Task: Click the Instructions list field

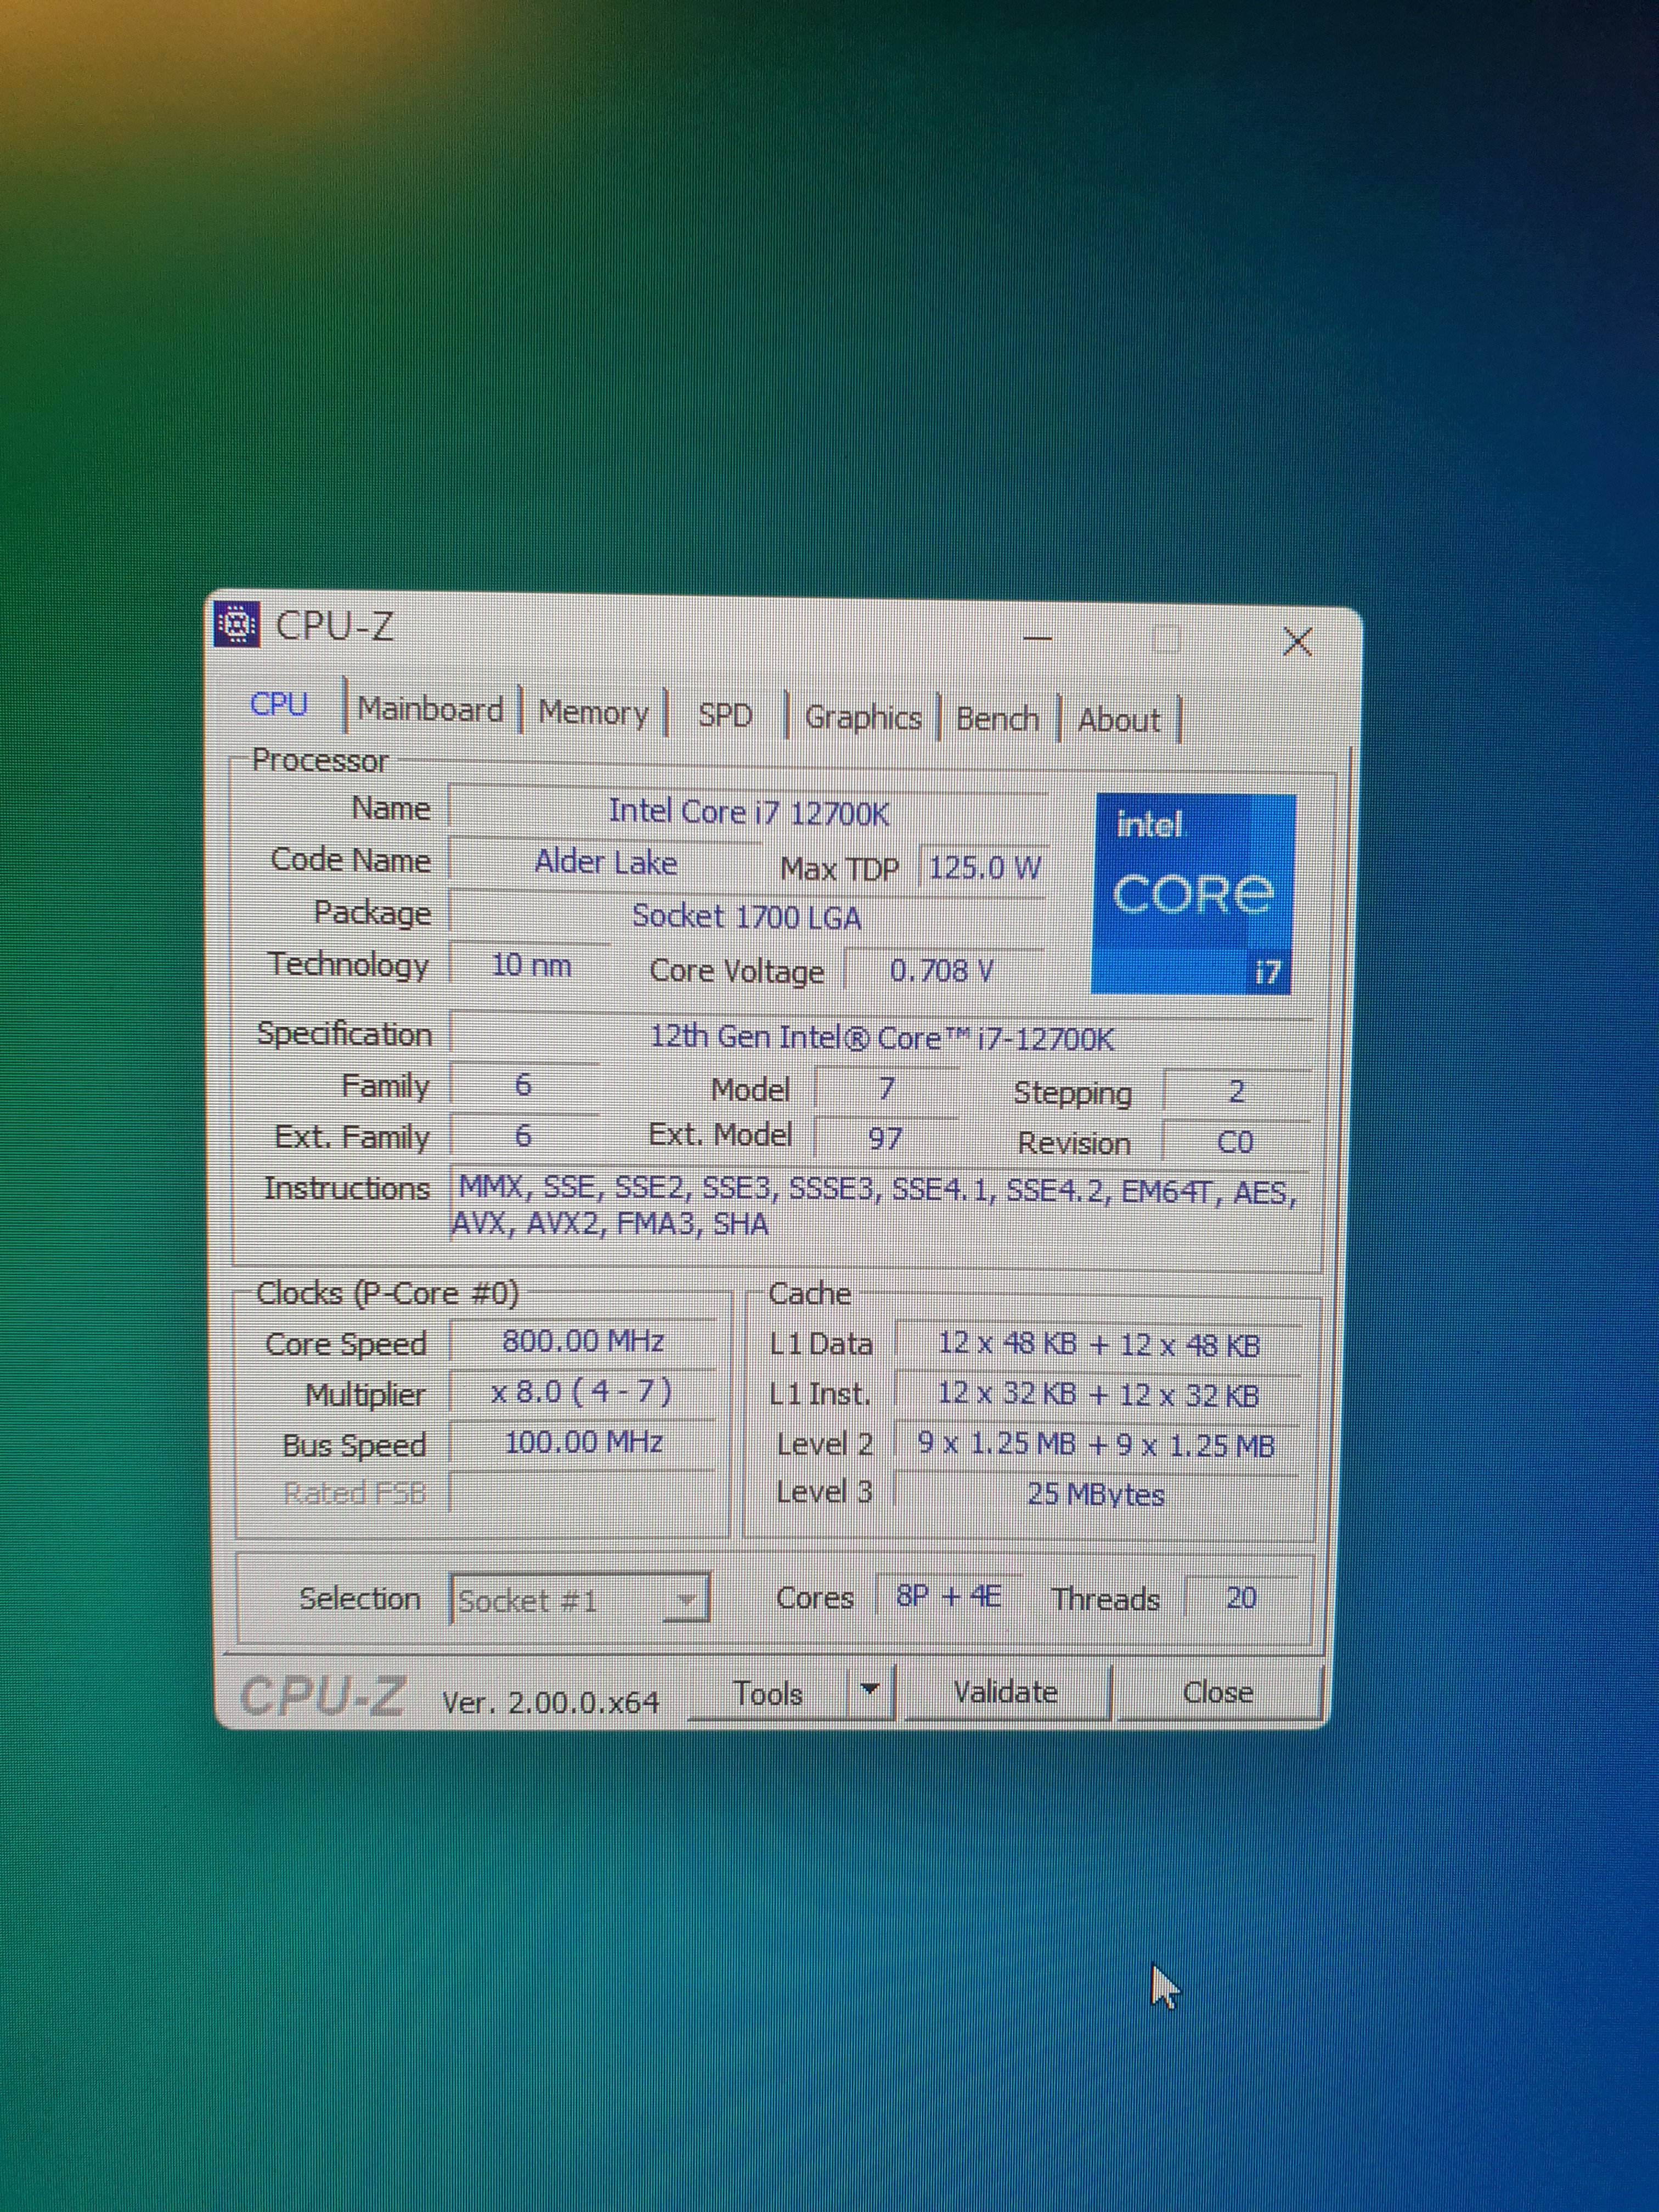Action: click(875, 1207)
